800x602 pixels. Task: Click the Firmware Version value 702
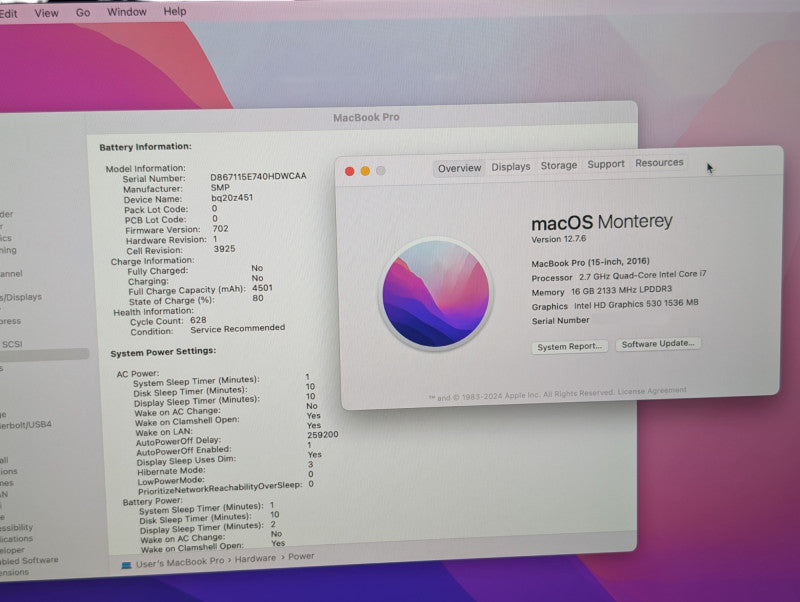point(220,229)
